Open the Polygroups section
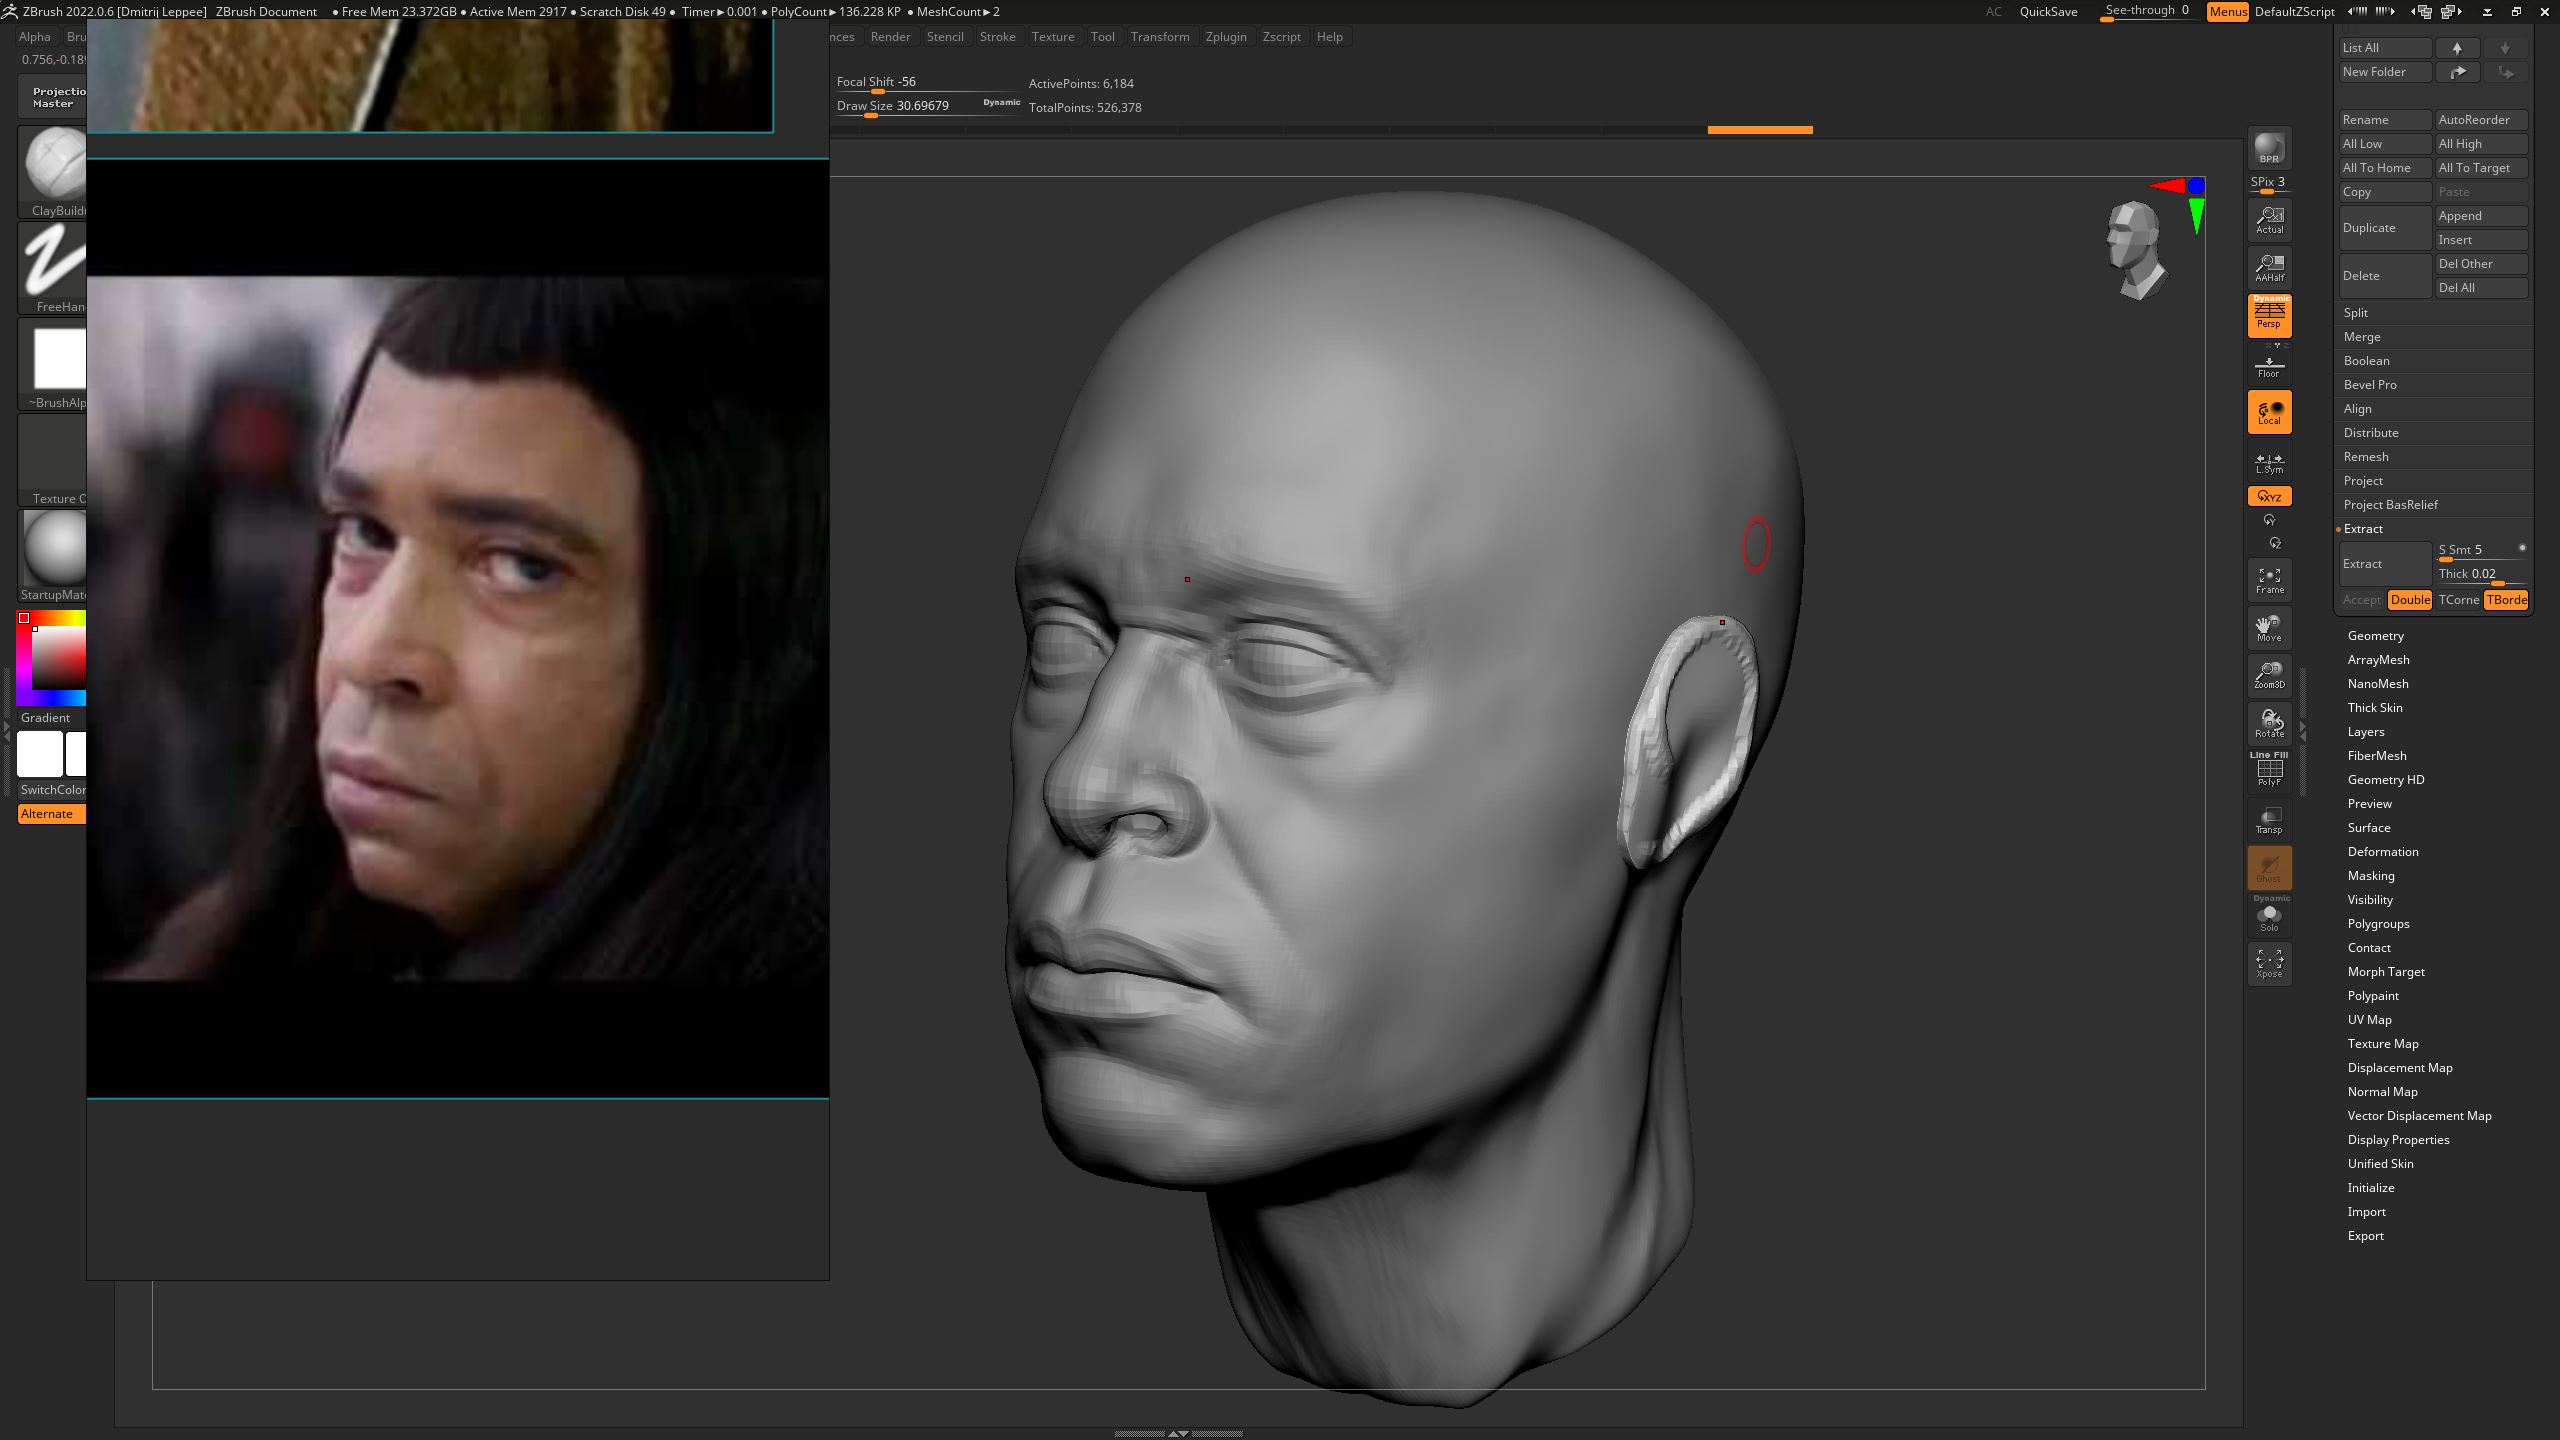This screenshot has height=1440, width=2560. tap(2378, 924)
